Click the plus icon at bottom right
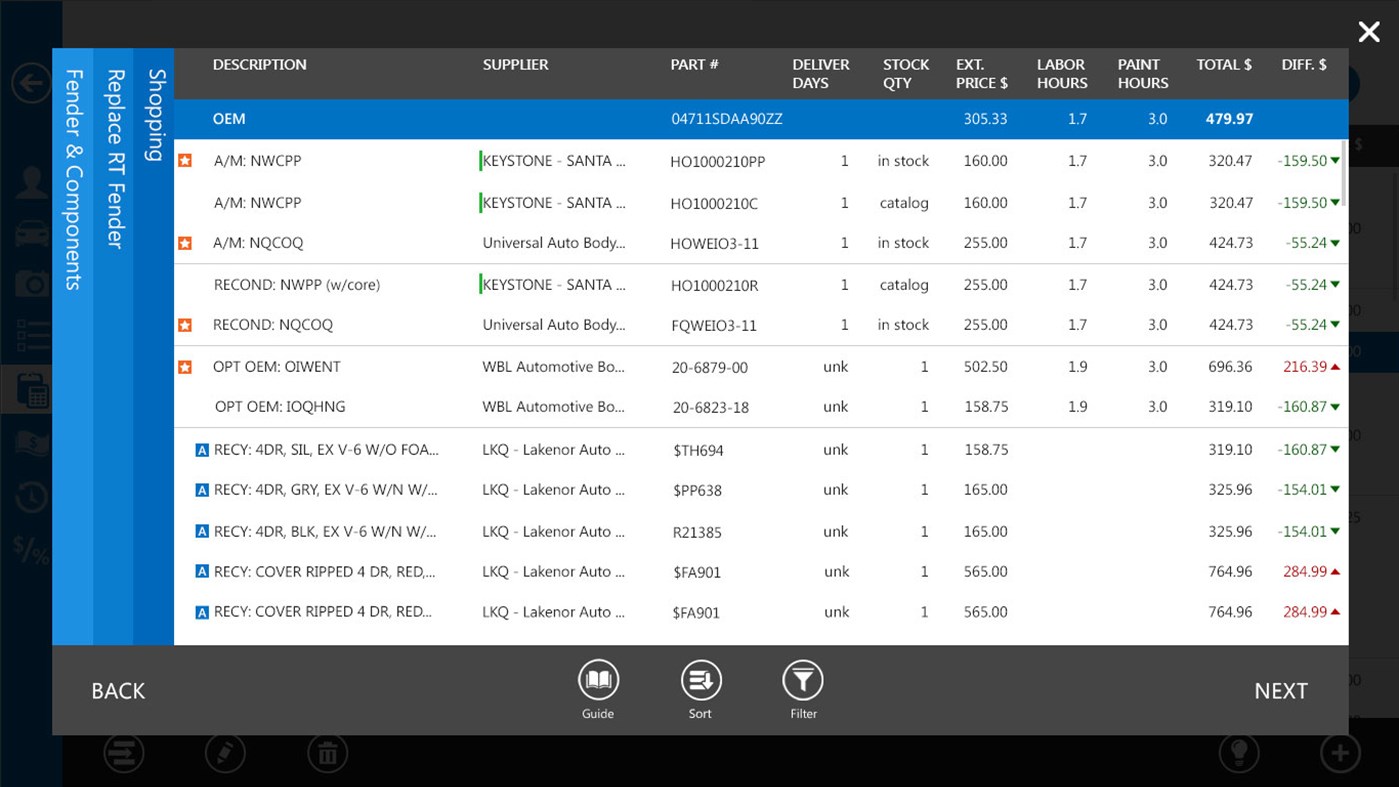The width and height of the screenshot is (1399, 787). pyautogui.click(x=1339, y=752)
